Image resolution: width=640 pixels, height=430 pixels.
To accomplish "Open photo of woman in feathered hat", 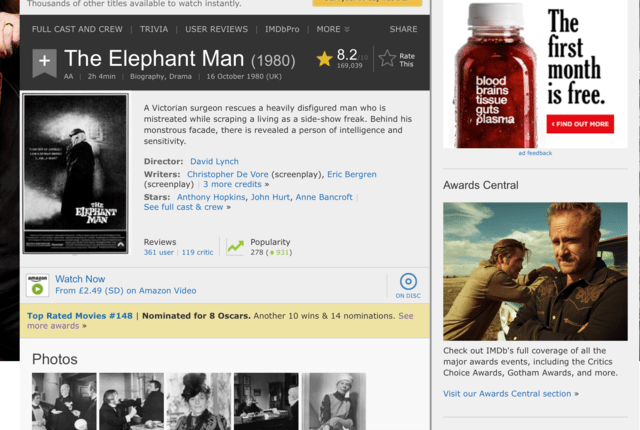I will tap(199, 401).
